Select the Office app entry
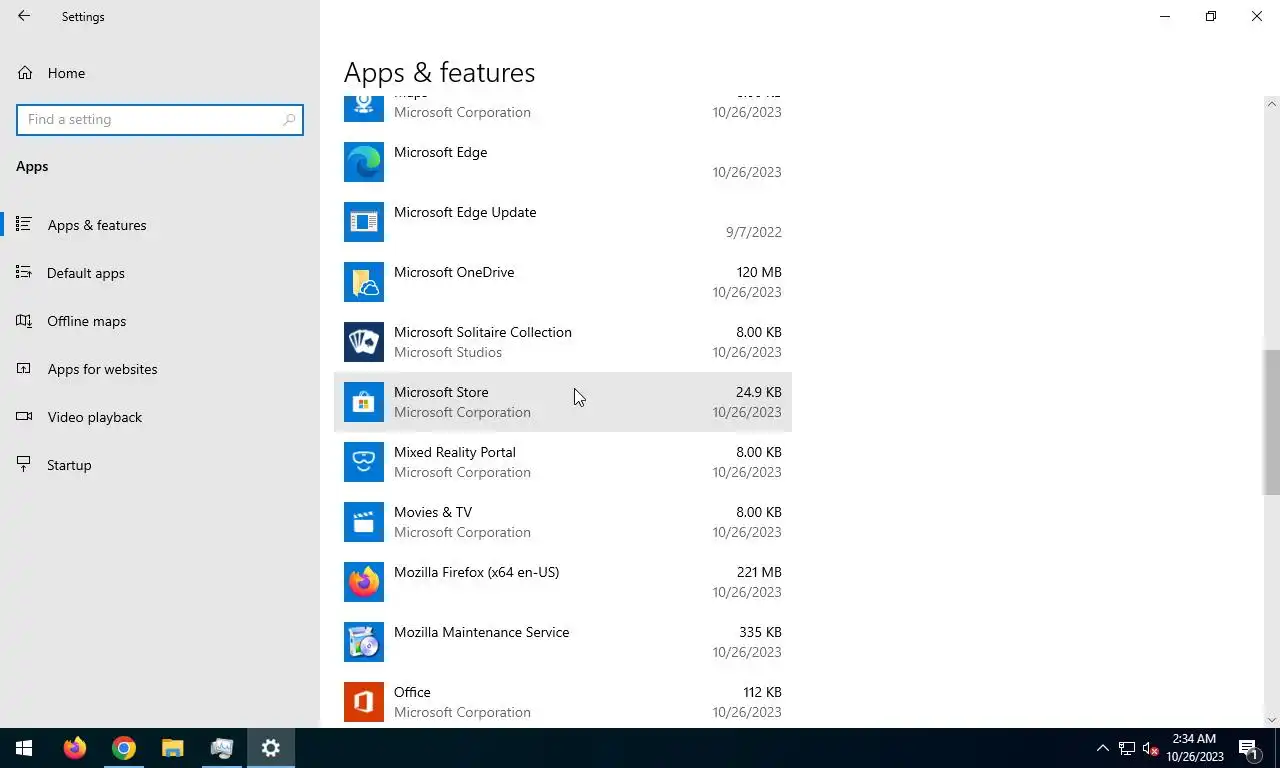1280x768 pixels. pyautogui.click(x=563, y=702)
